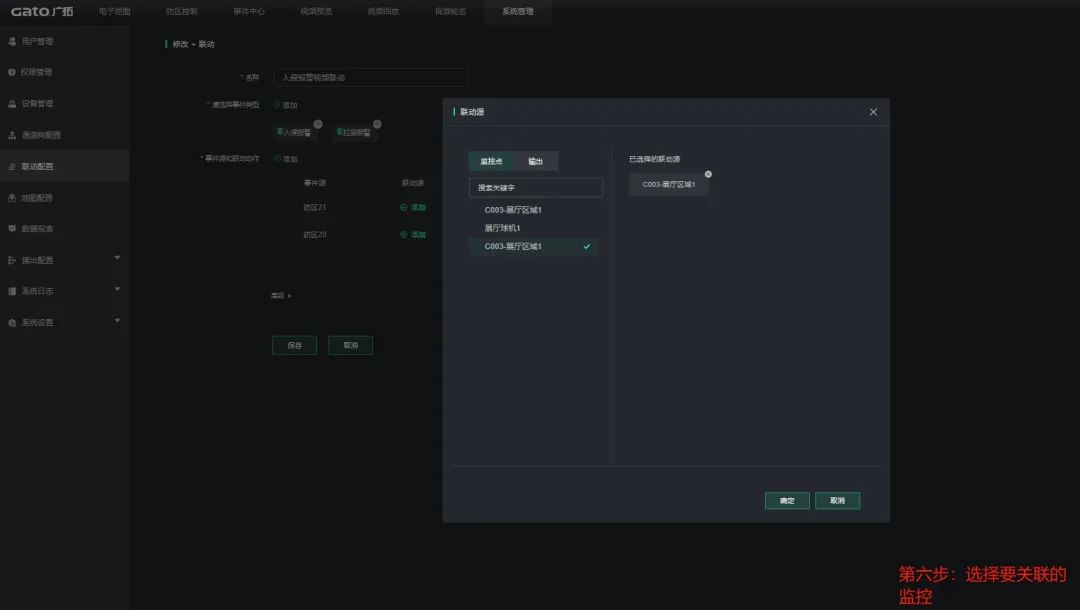1080x610 pixels.
Task: Close the 联动源 dialog with the X
Action: point(873,112)
